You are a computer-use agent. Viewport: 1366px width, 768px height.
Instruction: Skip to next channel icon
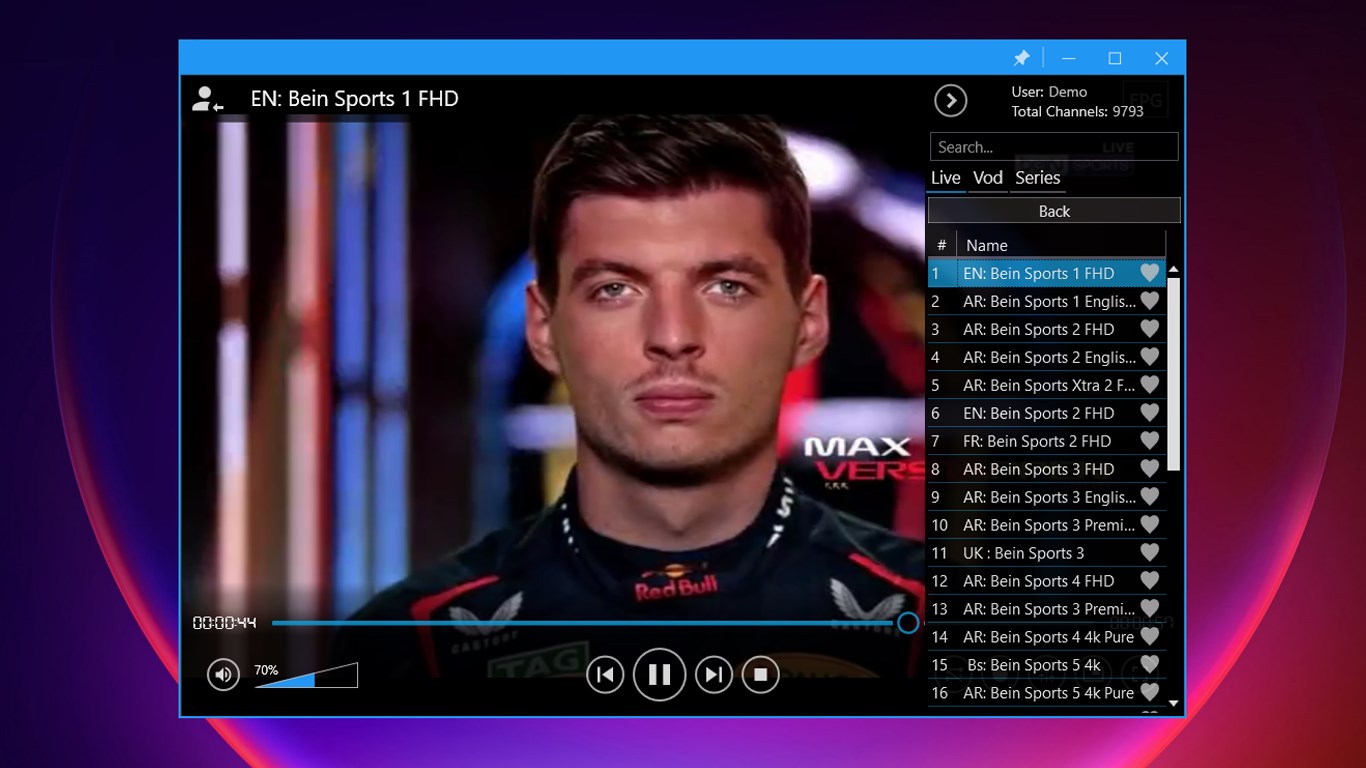[x=713, y=674]
